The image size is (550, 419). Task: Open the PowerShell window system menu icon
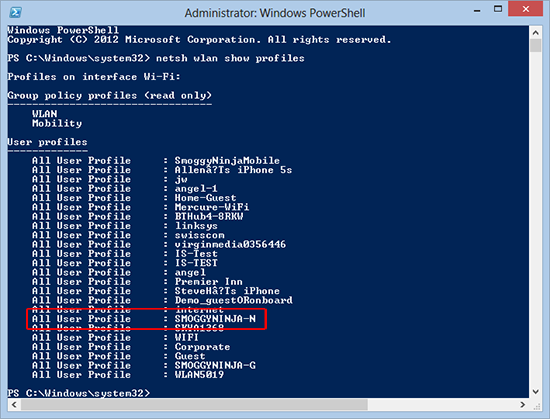(15, 13)
